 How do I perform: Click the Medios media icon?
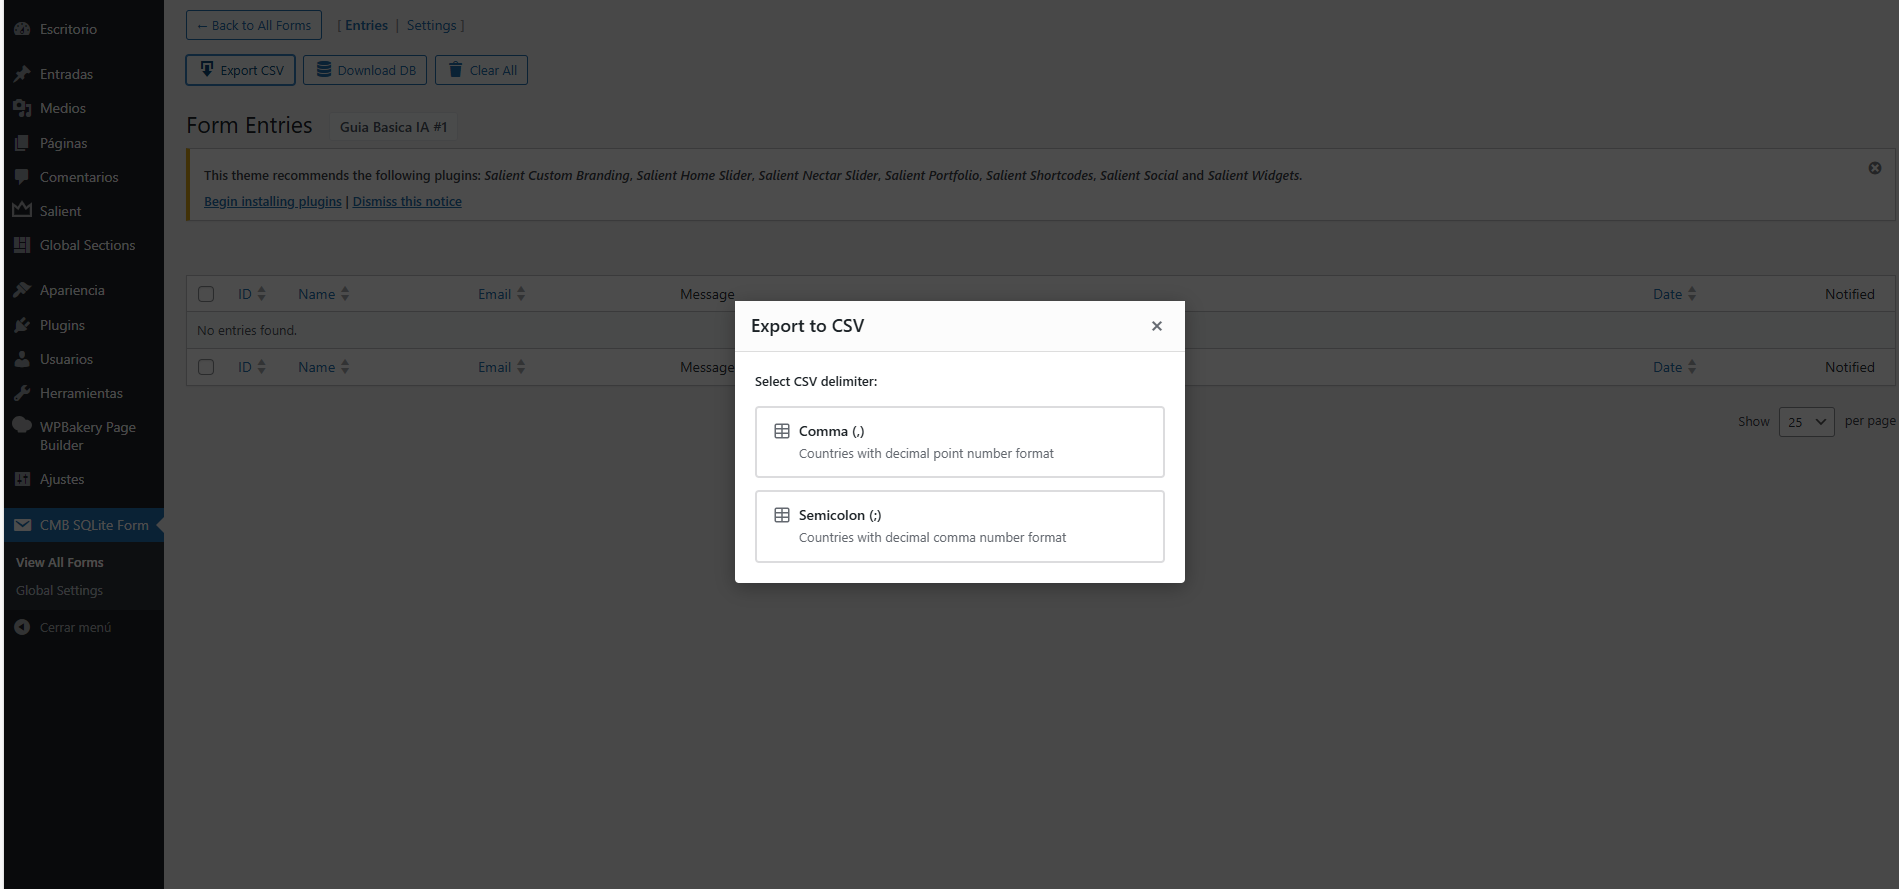[x=22, y=108]
